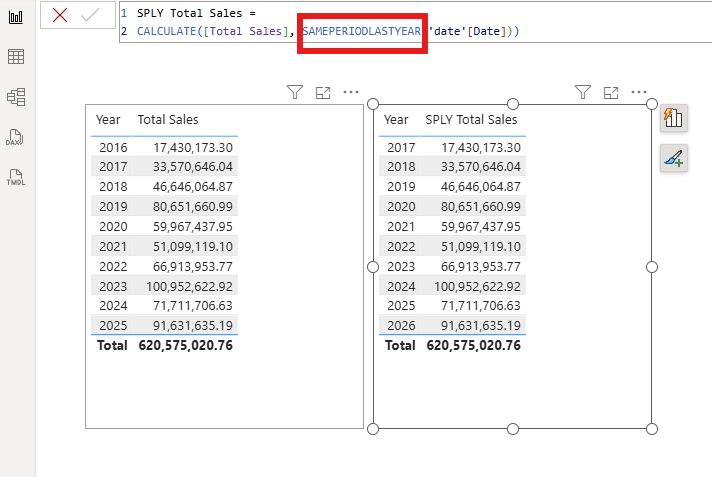Select 2022 row value 66,913,953.77 in Total Sales
The image size is (712, 477).
(x=193, y=267)
